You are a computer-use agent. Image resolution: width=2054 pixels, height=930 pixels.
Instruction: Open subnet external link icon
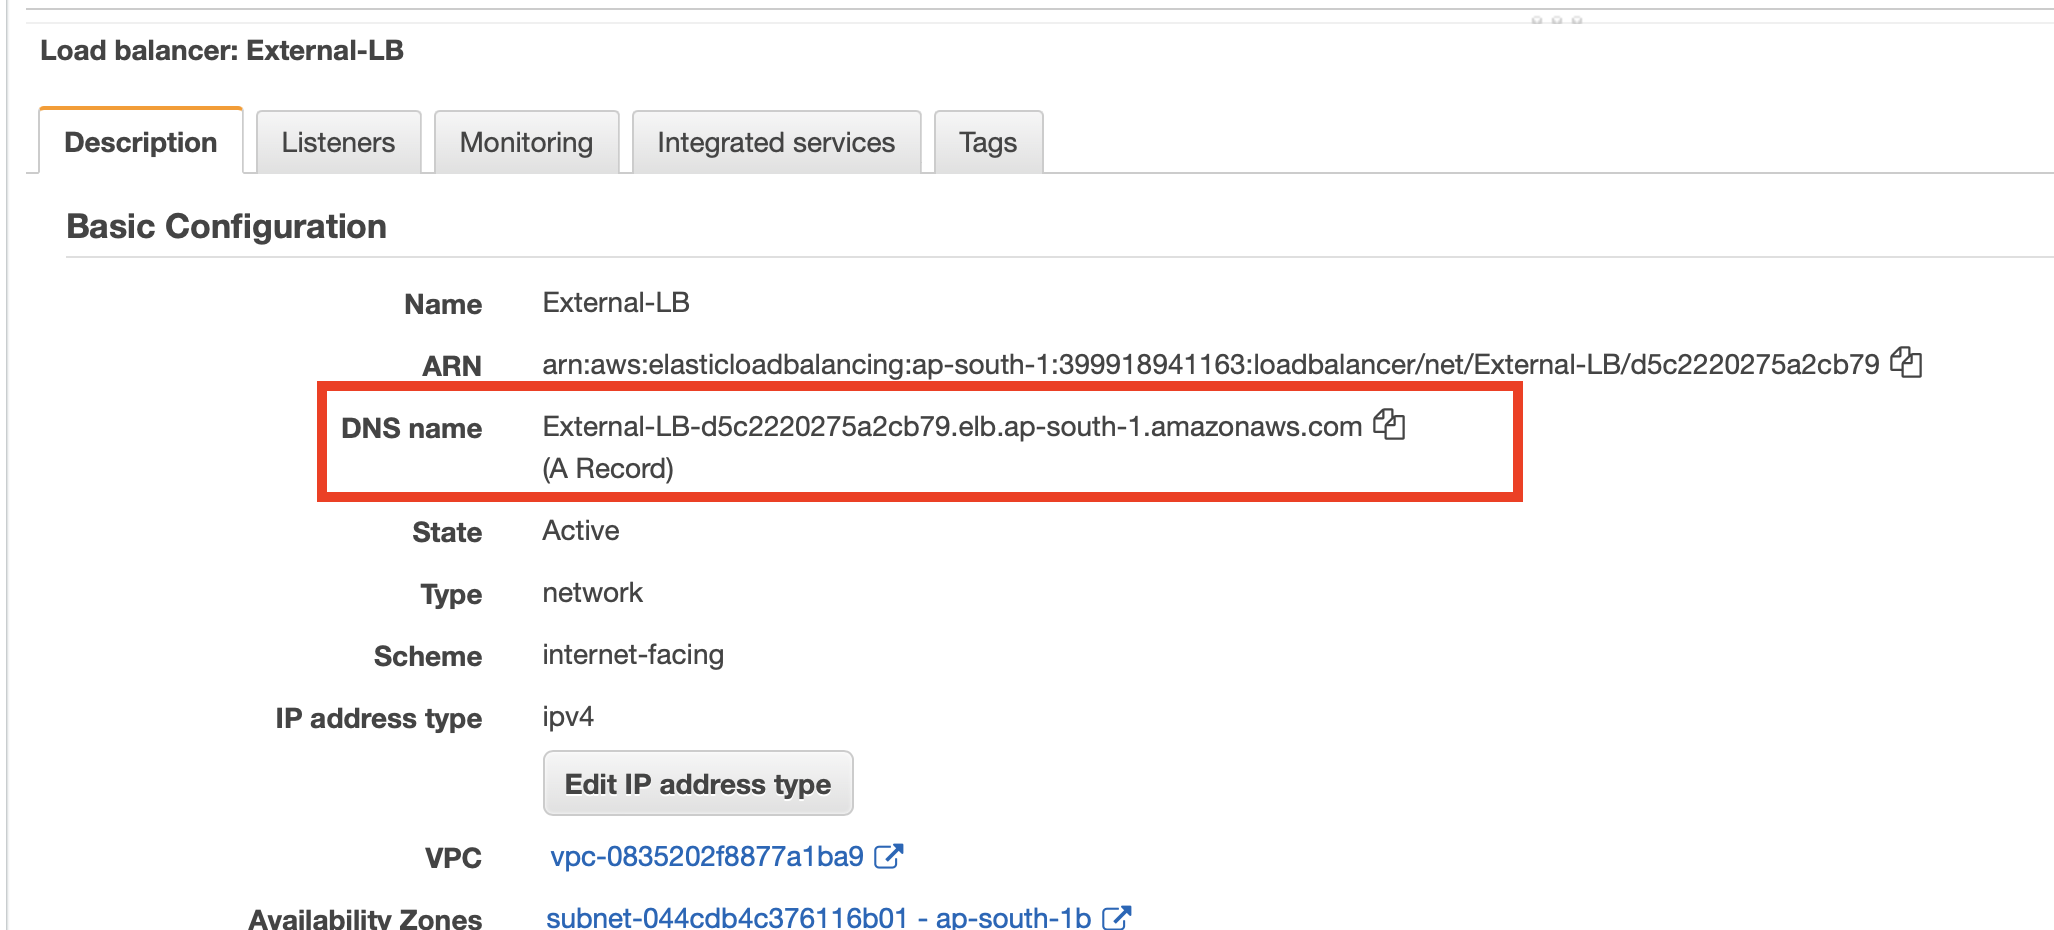pyautogui.click(x=1116, y=917)
